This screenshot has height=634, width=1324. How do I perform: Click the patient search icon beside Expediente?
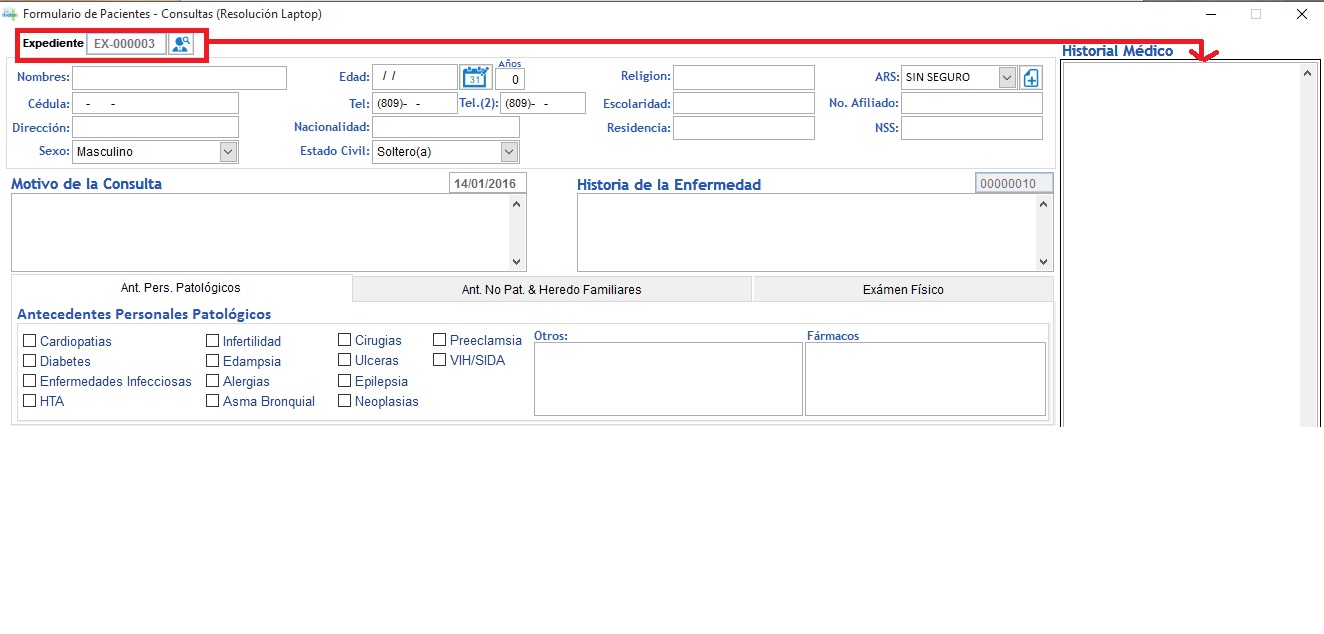(x=181, y=44)
